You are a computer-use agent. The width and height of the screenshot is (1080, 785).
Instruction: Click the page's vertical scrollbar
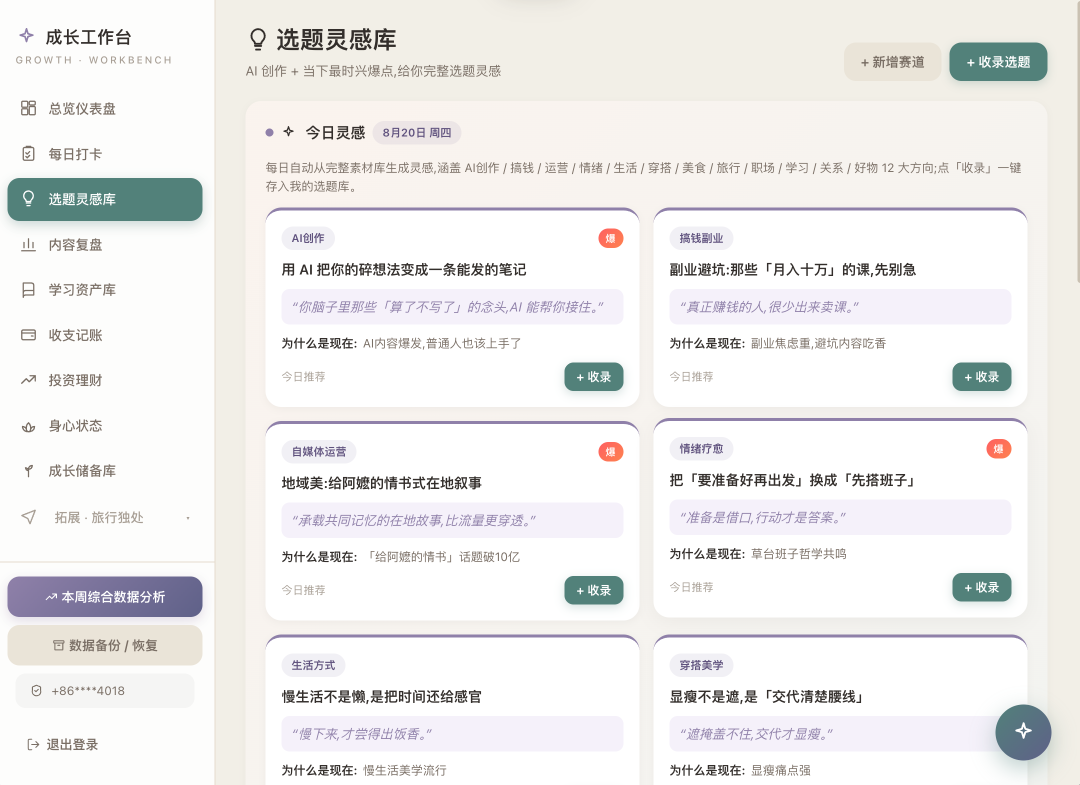tap(1077, 141)
